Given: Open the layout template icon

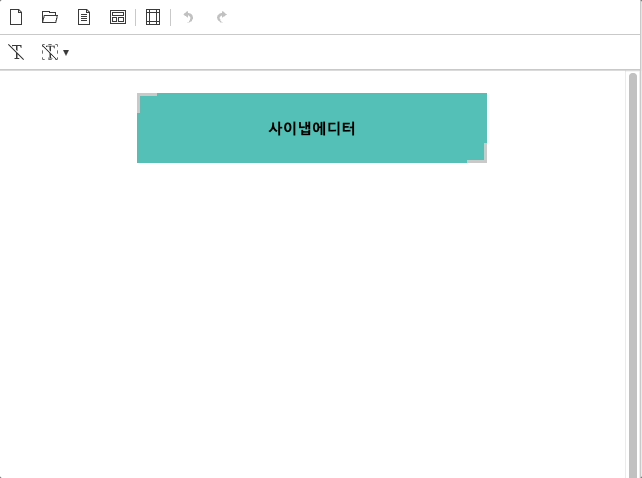Looking at the screenshot, I should pyautogui.click(x=118, y=17).
